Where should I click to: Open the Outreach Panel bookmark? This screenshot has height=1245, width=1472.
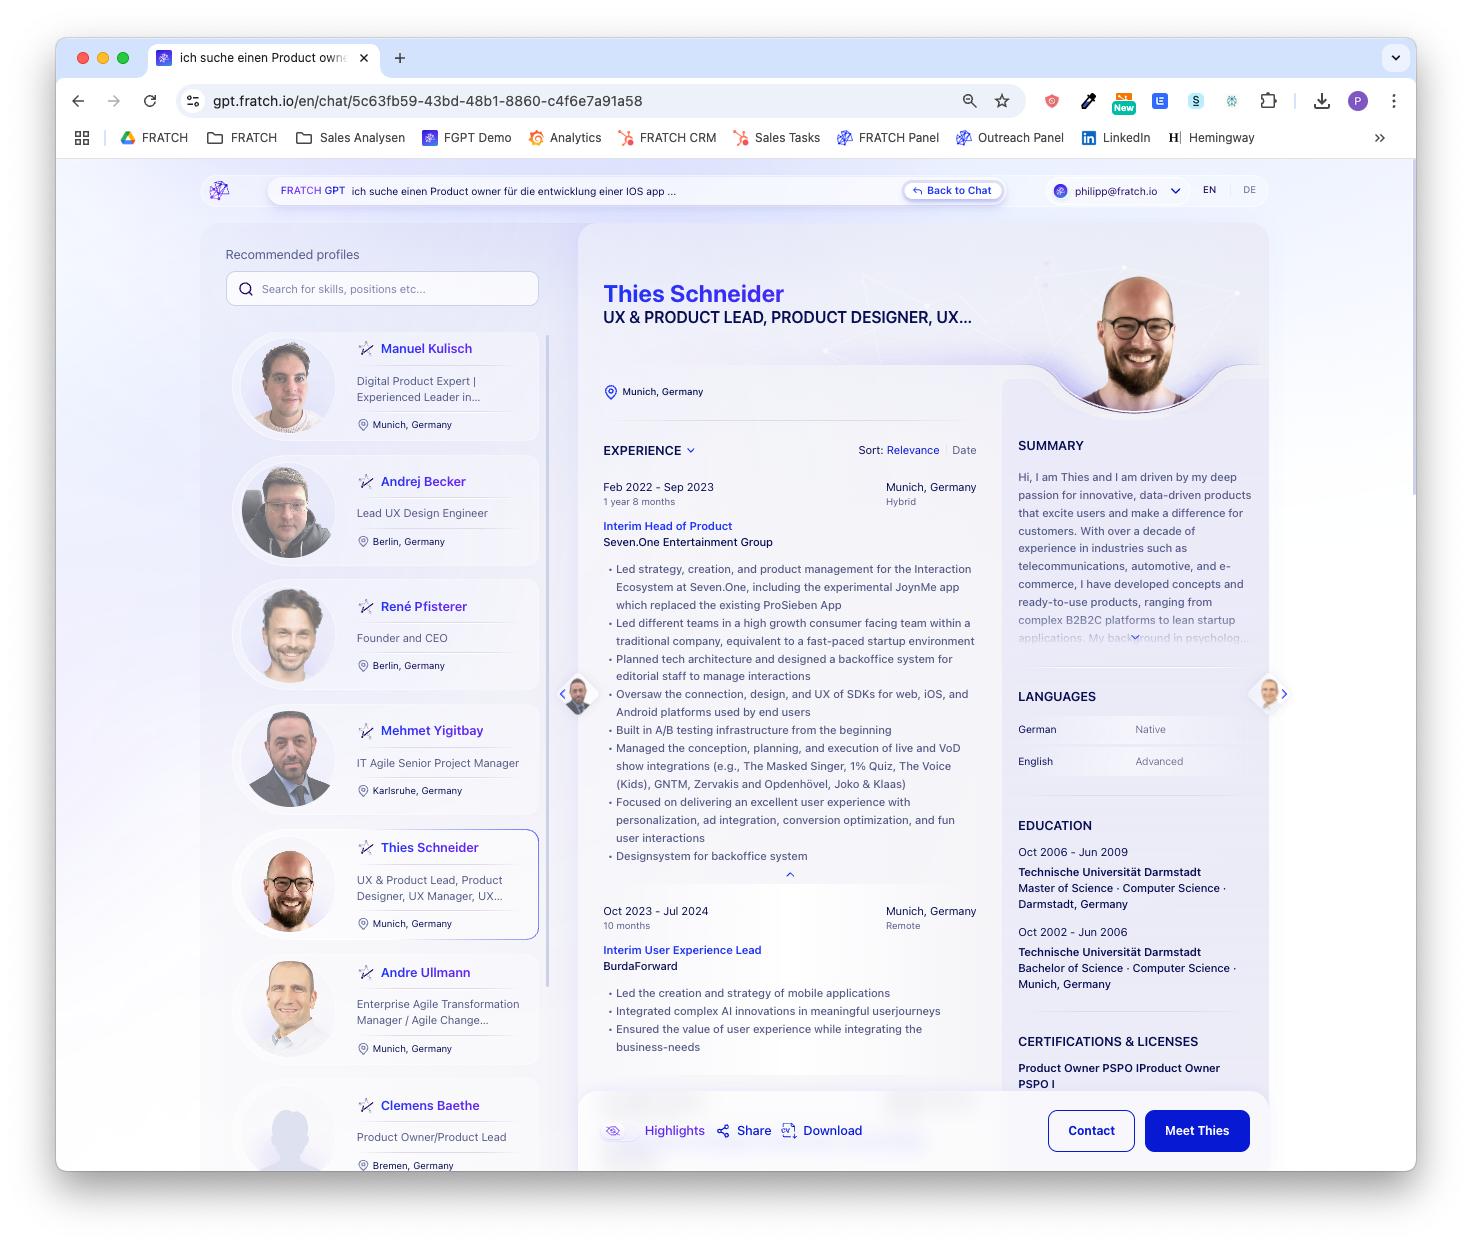coord(1010,138)
